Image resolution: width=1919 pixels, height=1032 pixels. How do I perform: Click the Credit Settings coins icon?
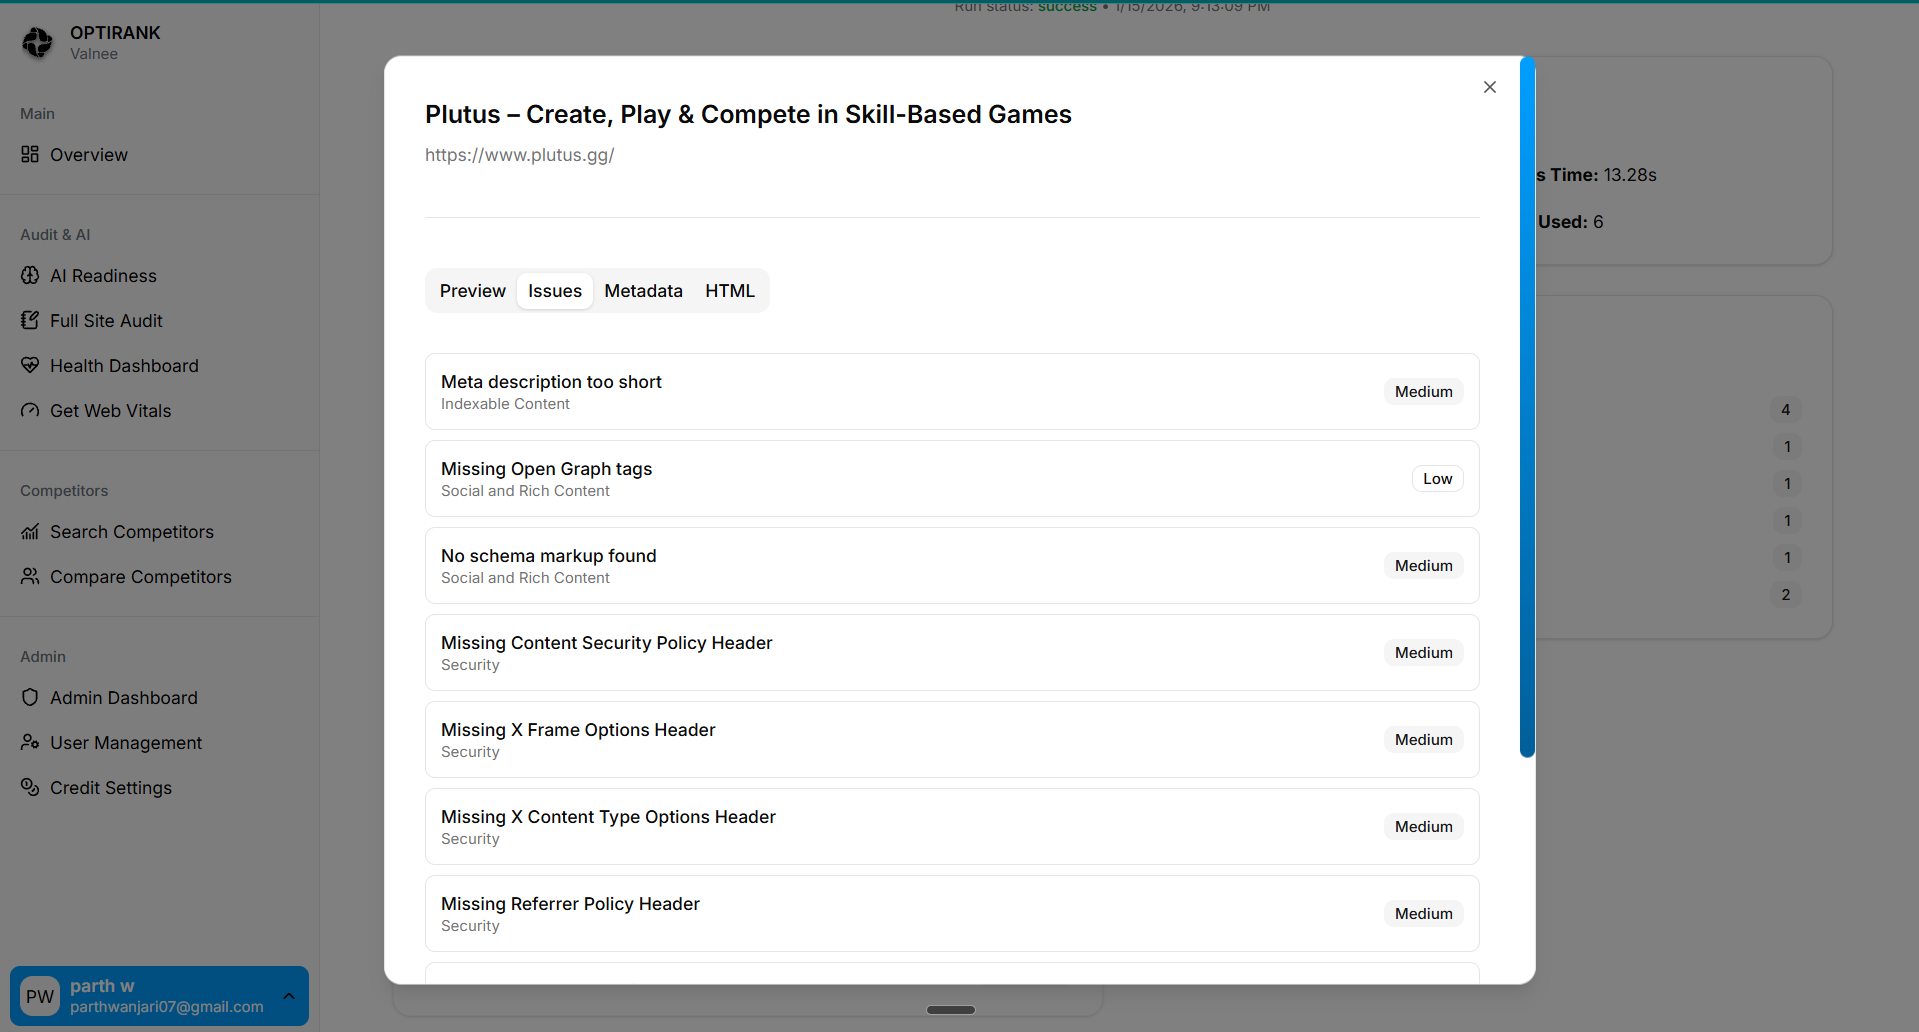(30, 787)
